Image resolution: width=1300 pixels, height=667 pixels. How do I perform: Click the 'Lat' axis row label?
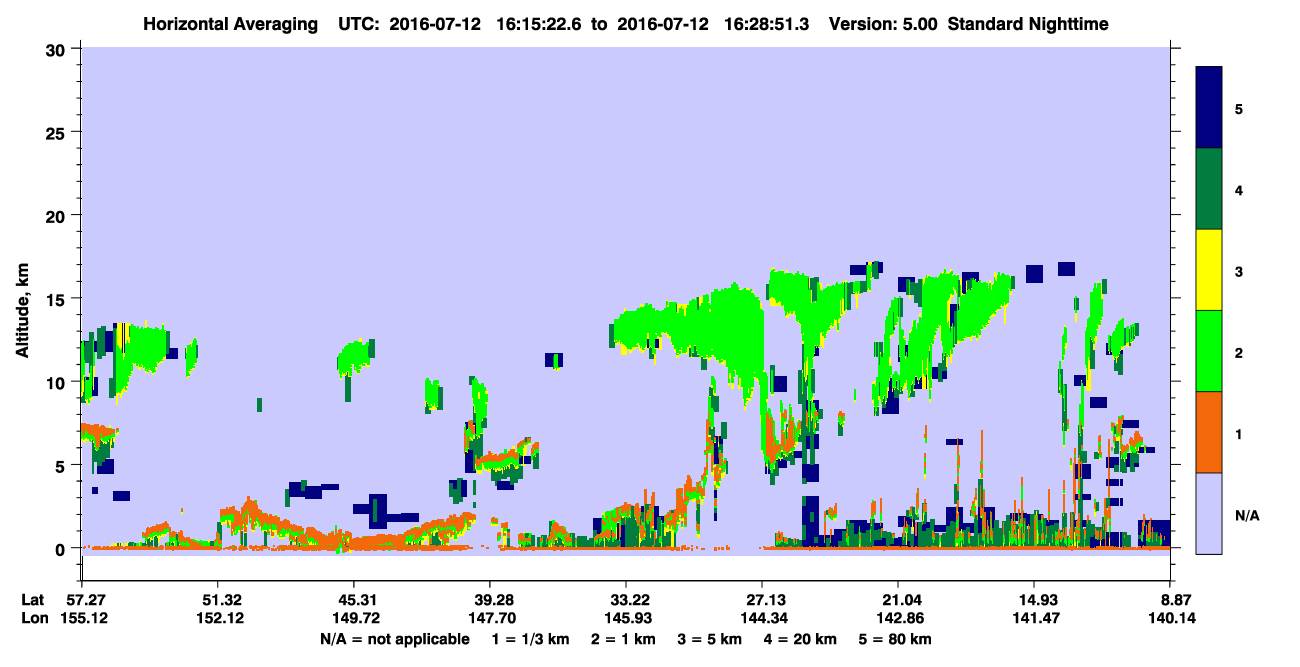pyautogui.click(x=32, y=600)
